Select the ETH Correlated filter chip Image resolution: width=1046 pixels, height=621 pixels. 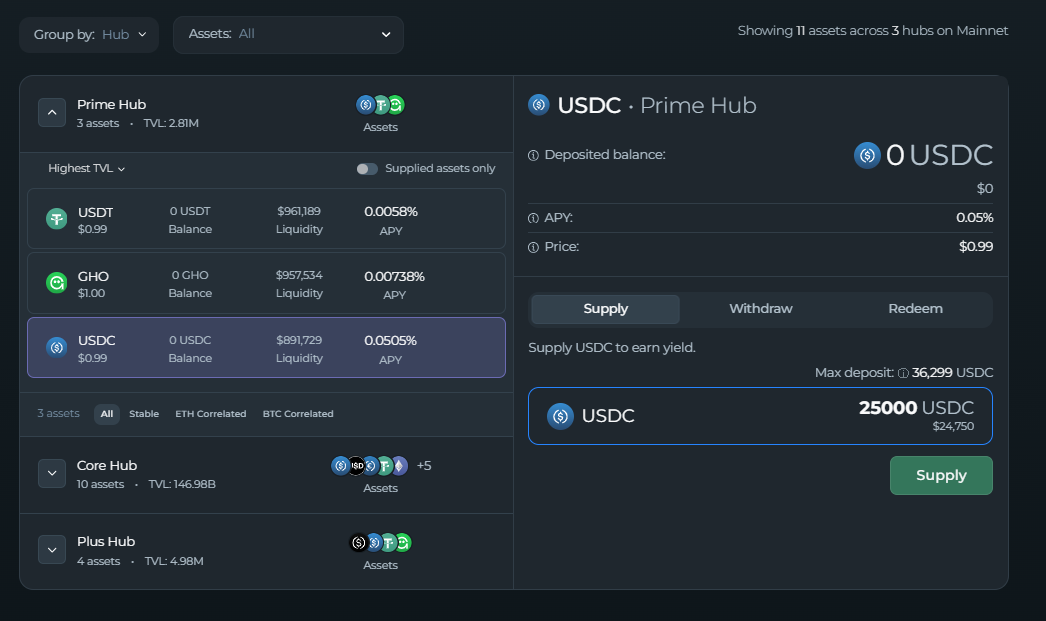click(x=210, y=414)
